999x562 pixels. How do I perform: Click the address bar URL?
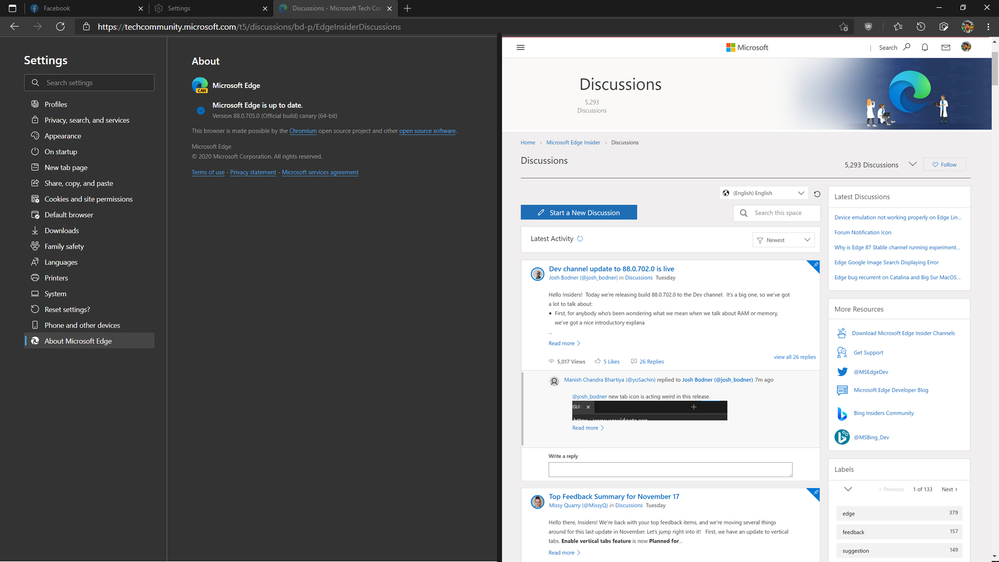249,27
